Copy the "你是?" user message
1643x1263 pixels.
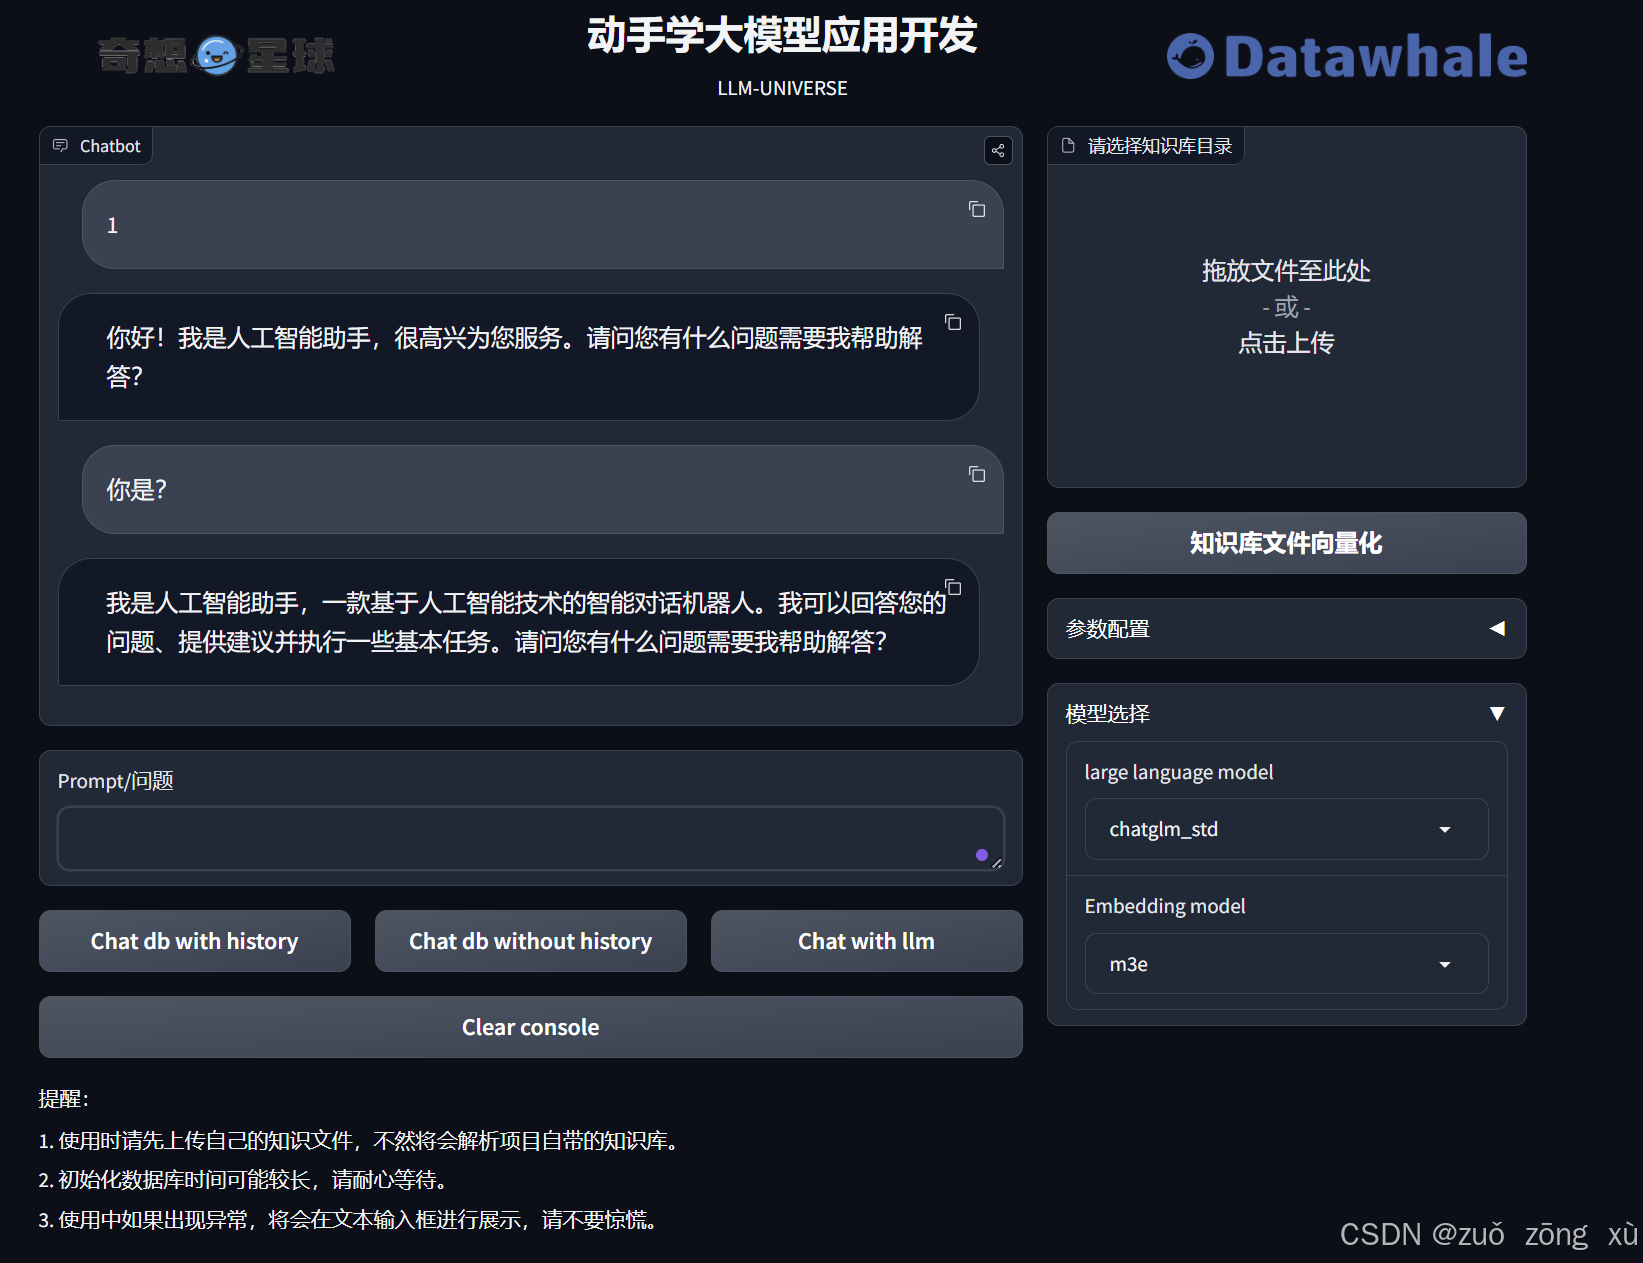pyautogui.click(x=976, y=475)
